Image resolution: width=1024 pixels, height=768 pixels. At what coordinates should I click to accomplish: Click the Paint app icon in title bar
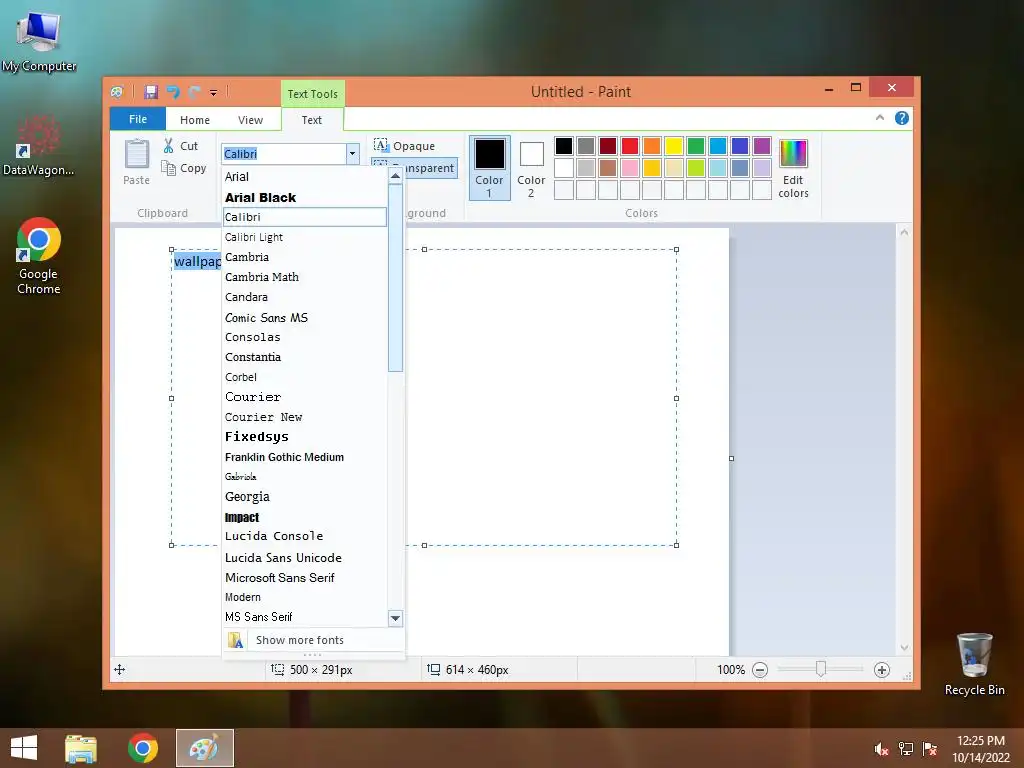117,92
